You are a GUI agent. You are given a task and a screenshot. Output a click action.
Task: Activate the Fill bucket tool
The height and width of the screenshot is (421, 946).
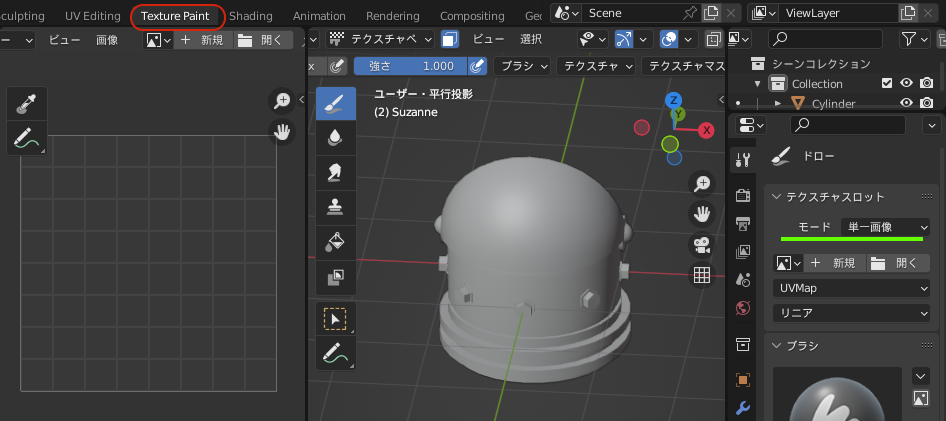(335, 242)
